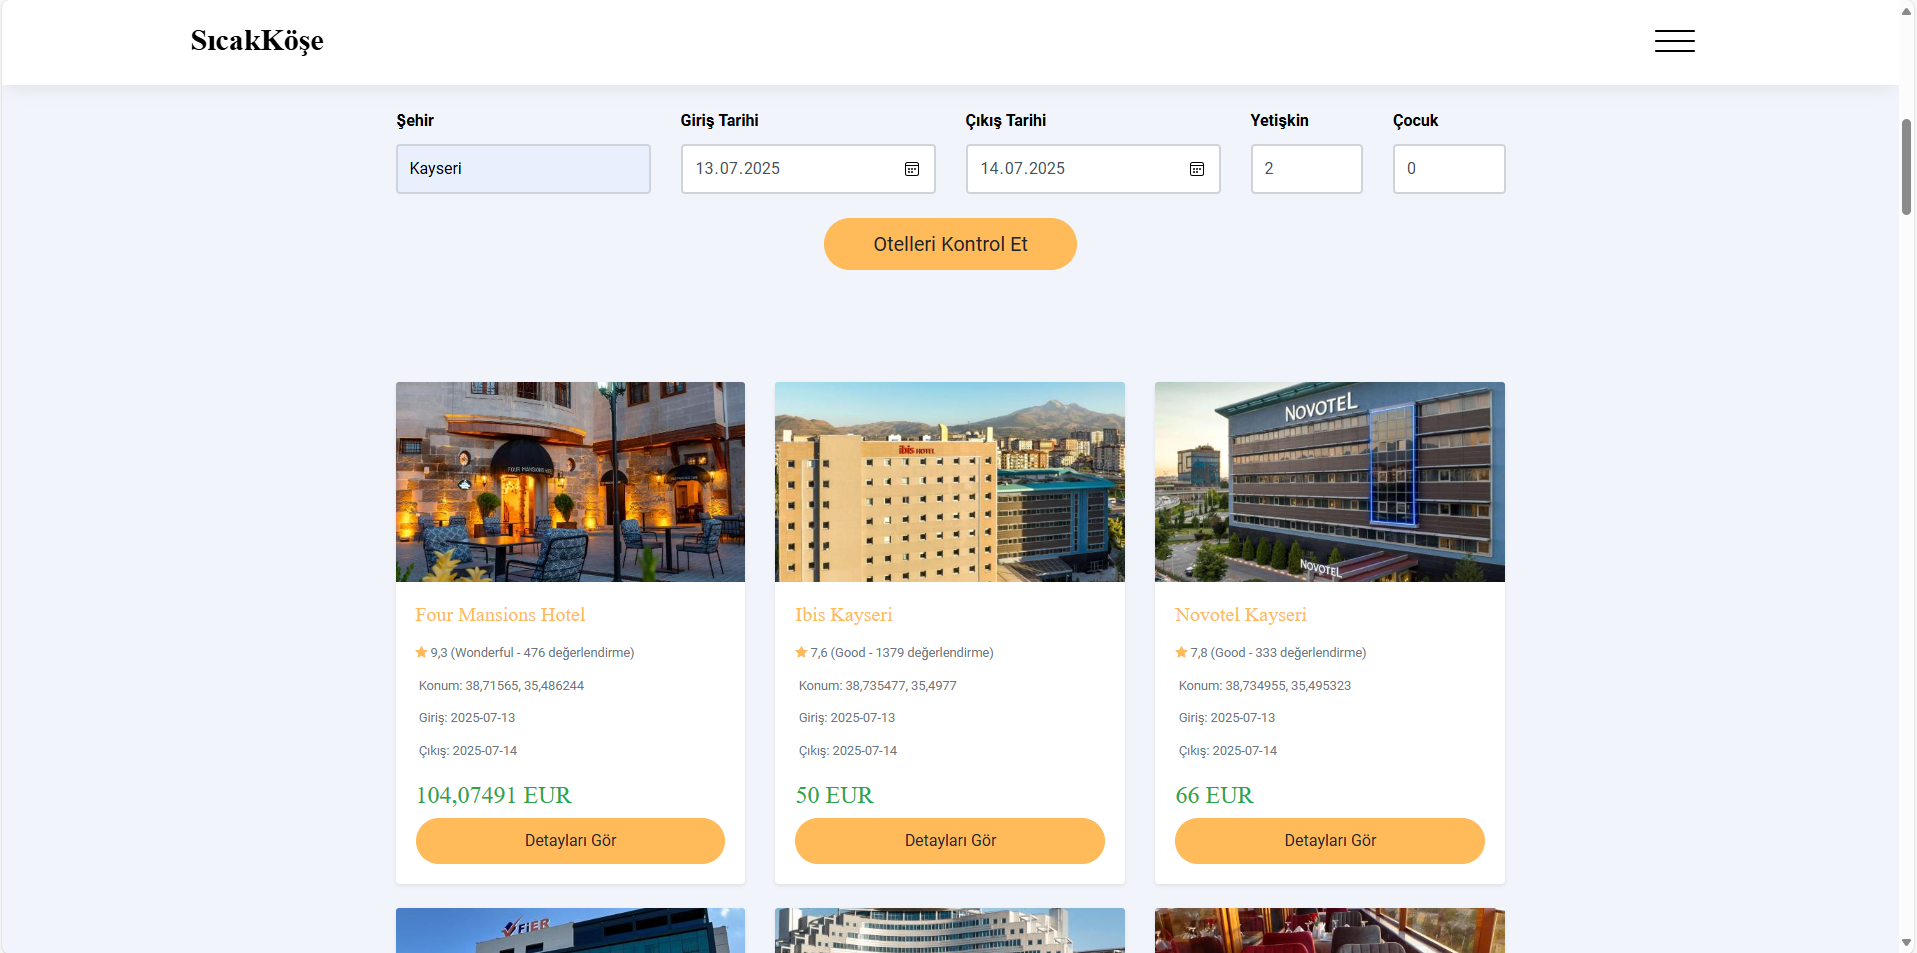Viewport: 1917px width, 953px height.
Task: View details for Four Mansions Hotel
Action: 570,841
